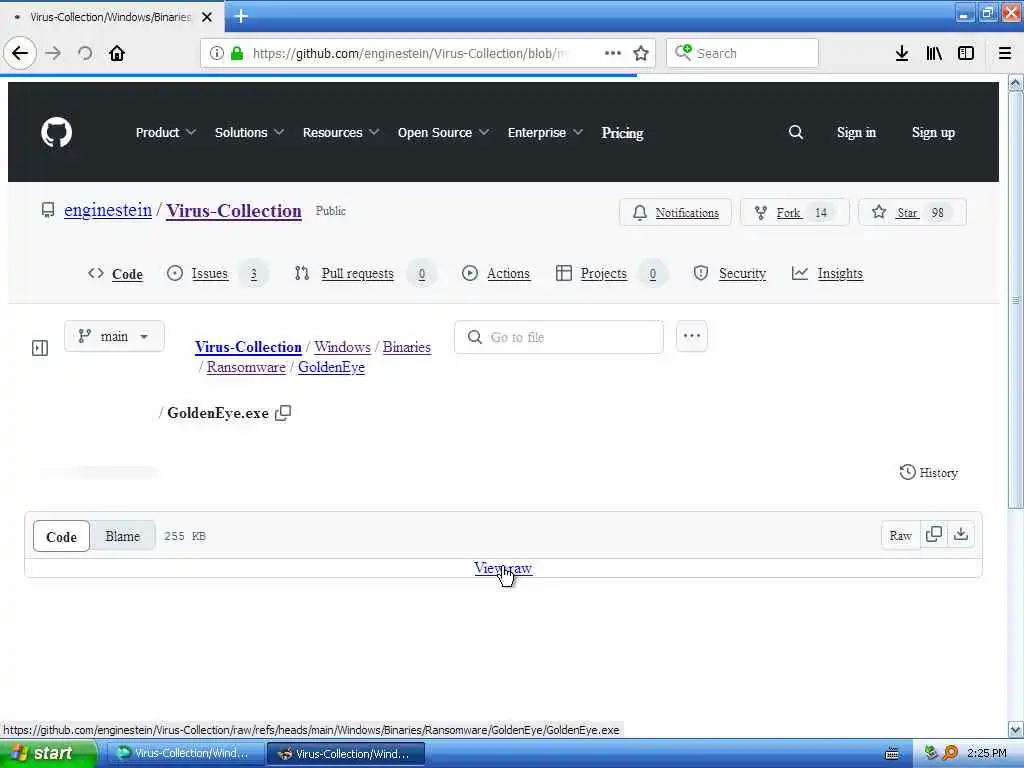
Task: Open the Pricing page
Action: (x=622, y=133)
